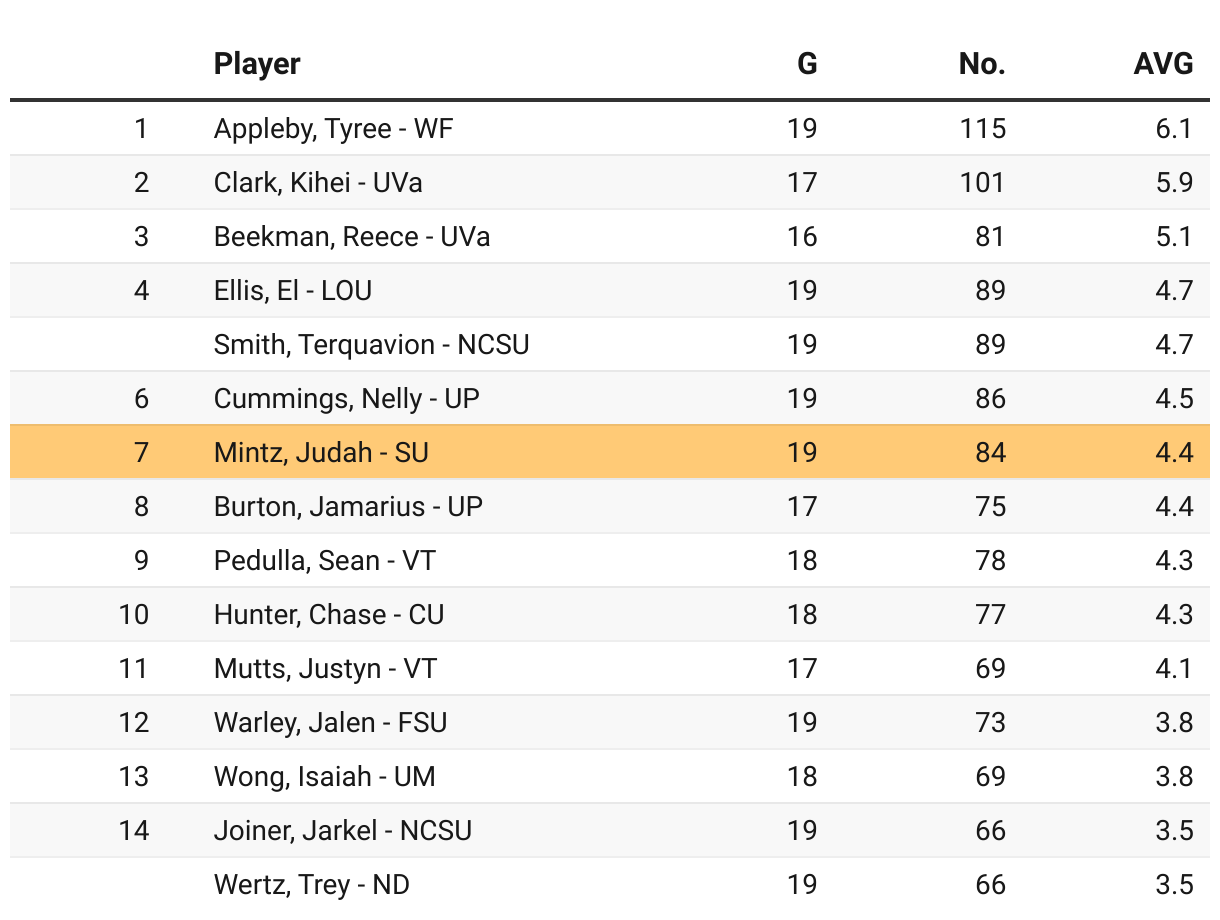
Task: Click Smith, Terquavion - NCSU name
Action: point(371,344)
